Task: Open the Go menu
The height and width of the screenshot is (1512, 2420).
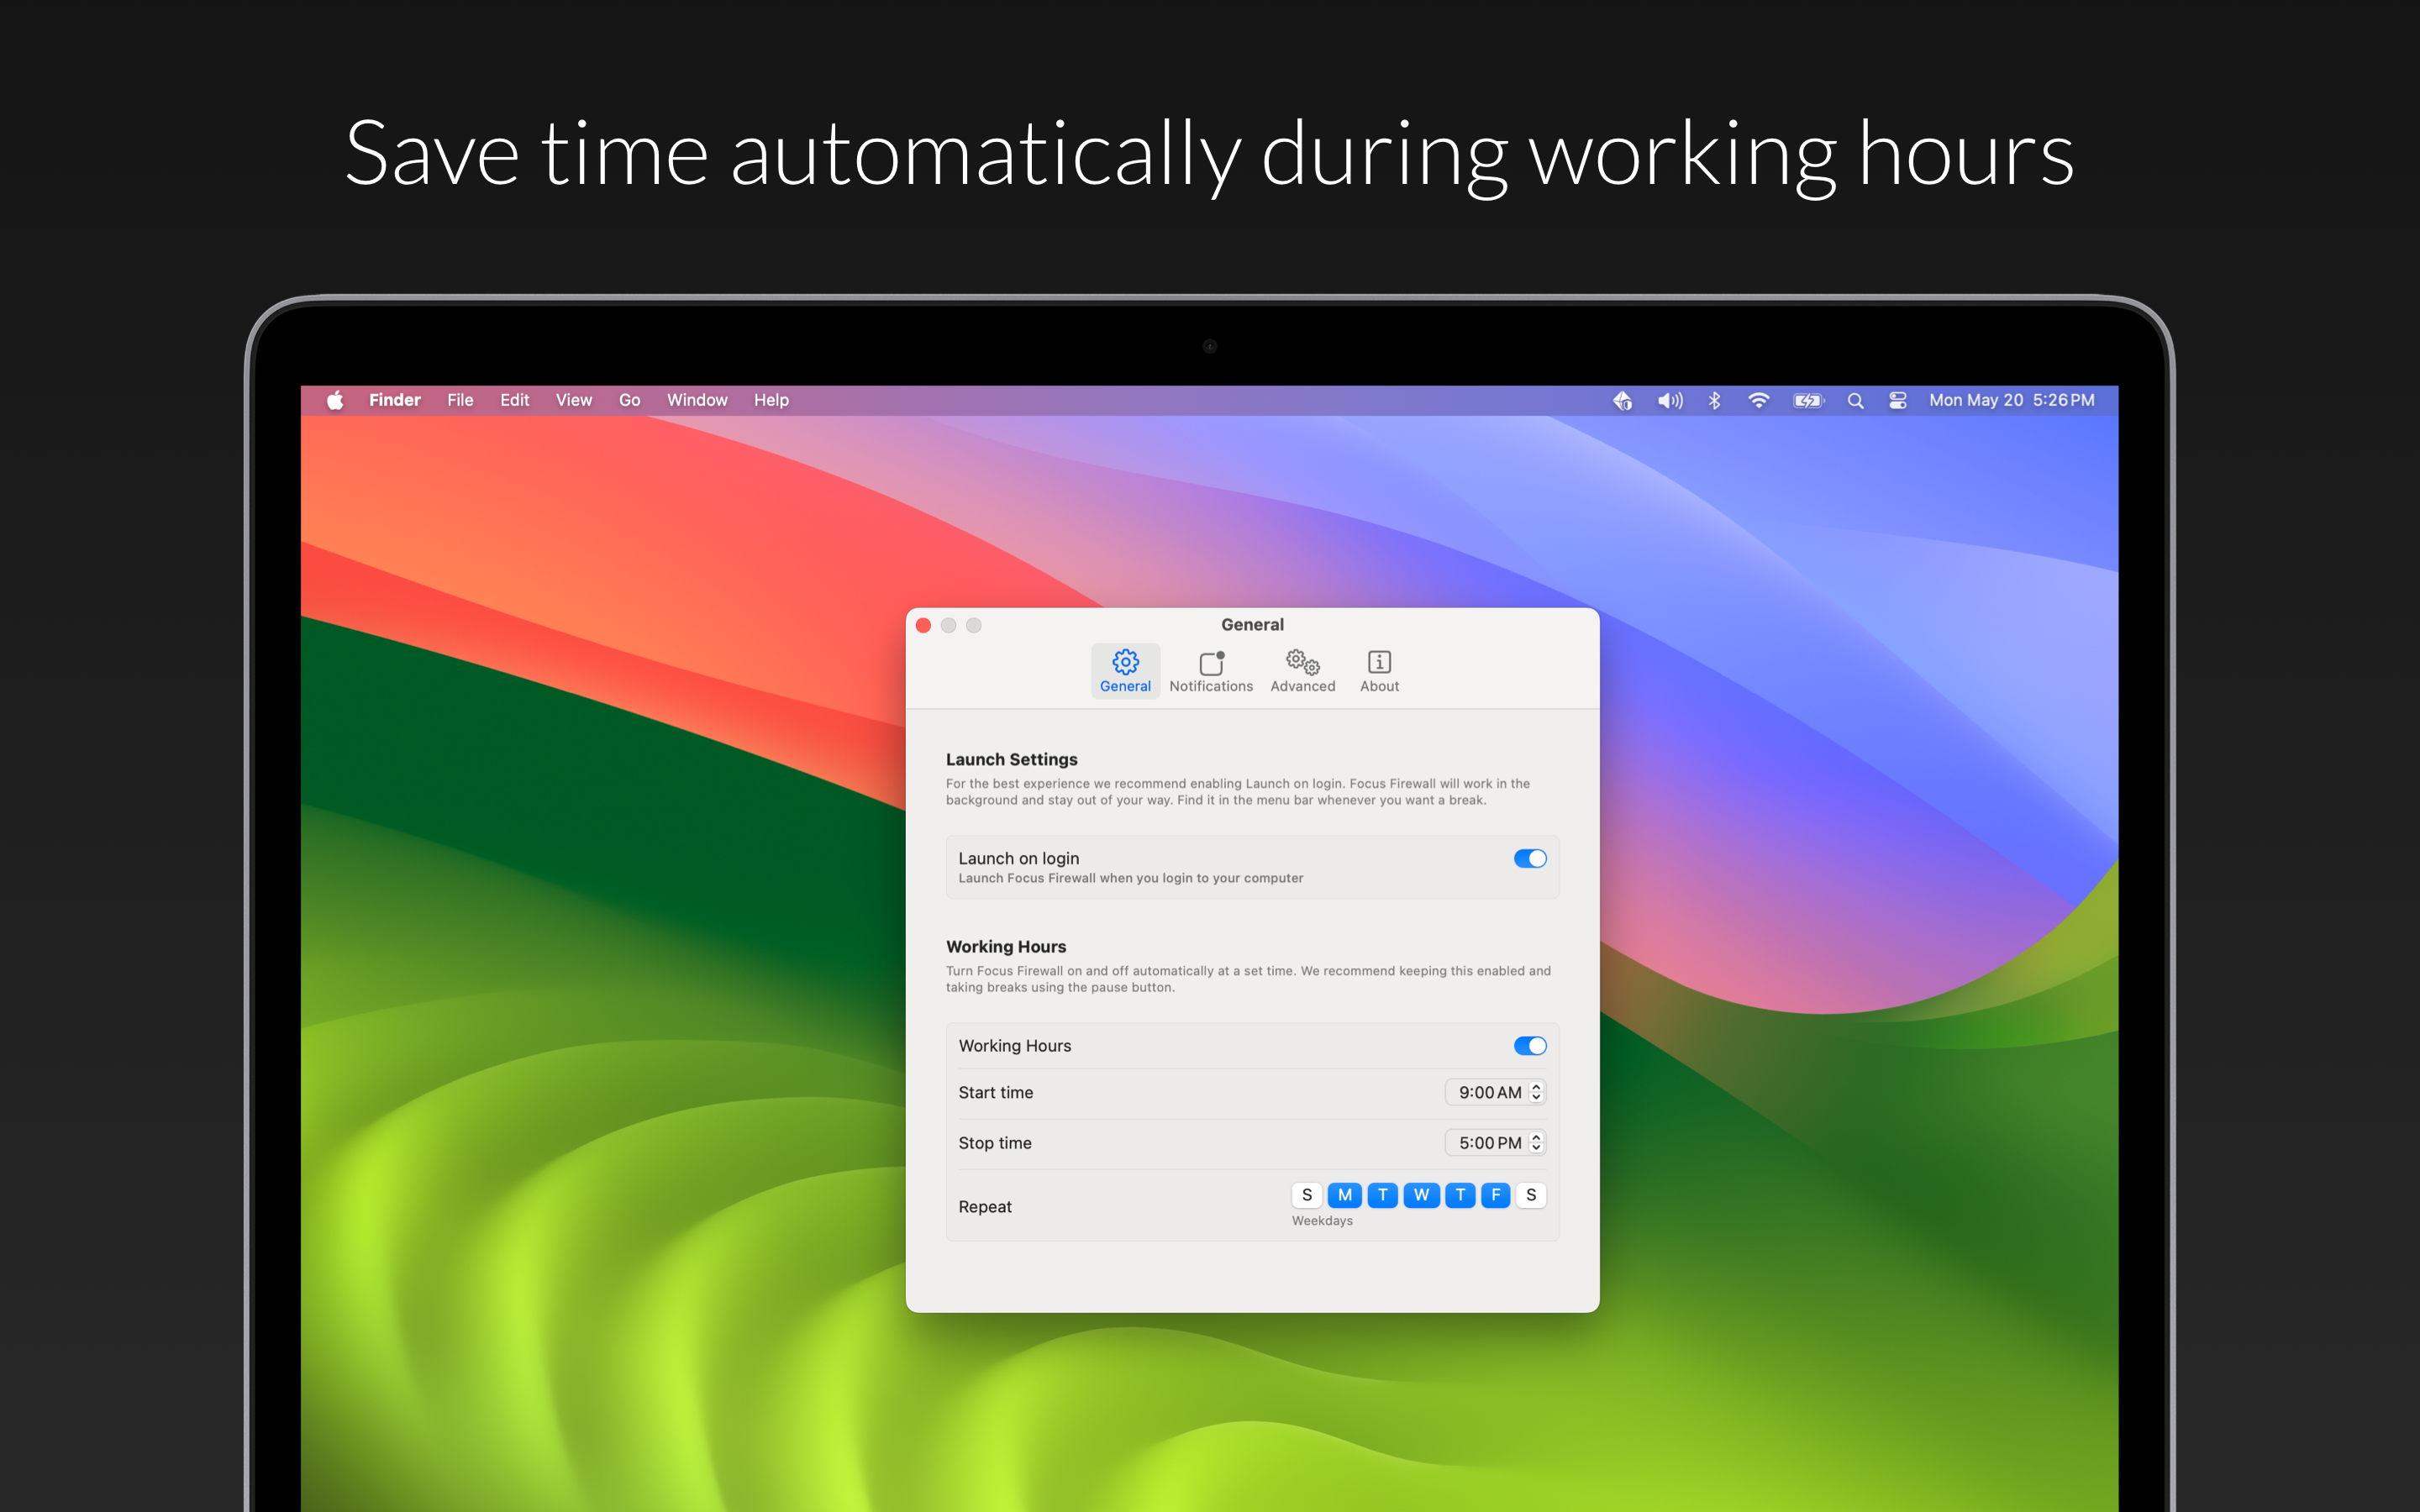Action: [629, 400]
